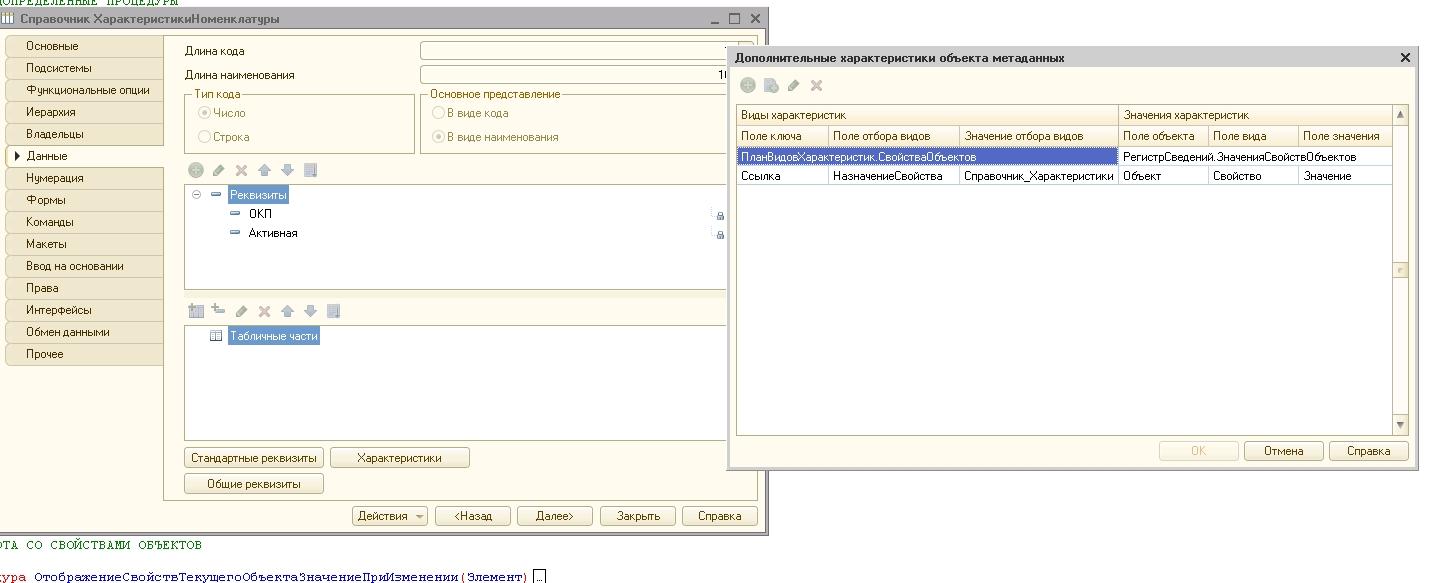Click the move-down arrow in attributes toolbar

(288, 170)
